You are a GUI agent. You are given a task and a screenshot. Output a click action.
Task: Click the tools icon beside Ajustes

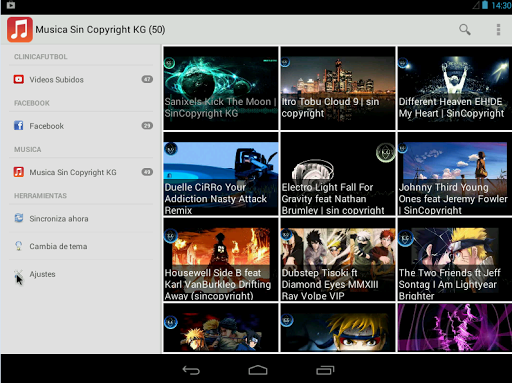pyautogui.click(x=19, y=274)
